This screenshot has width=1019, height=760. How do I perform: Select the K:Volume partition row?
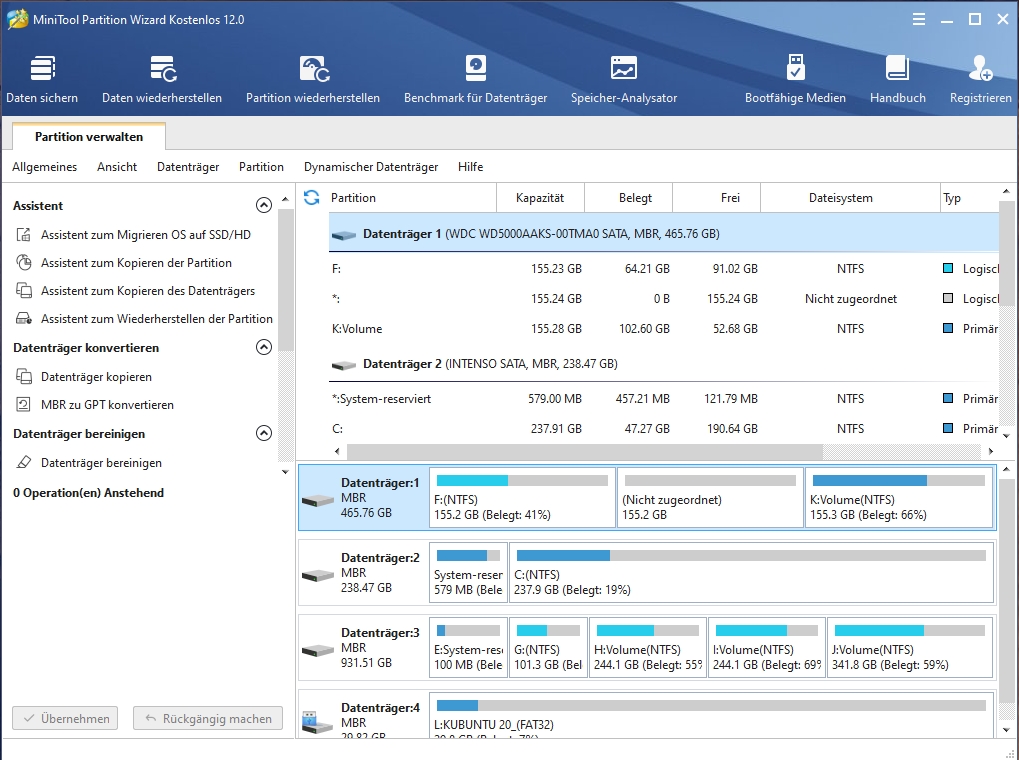664,328
